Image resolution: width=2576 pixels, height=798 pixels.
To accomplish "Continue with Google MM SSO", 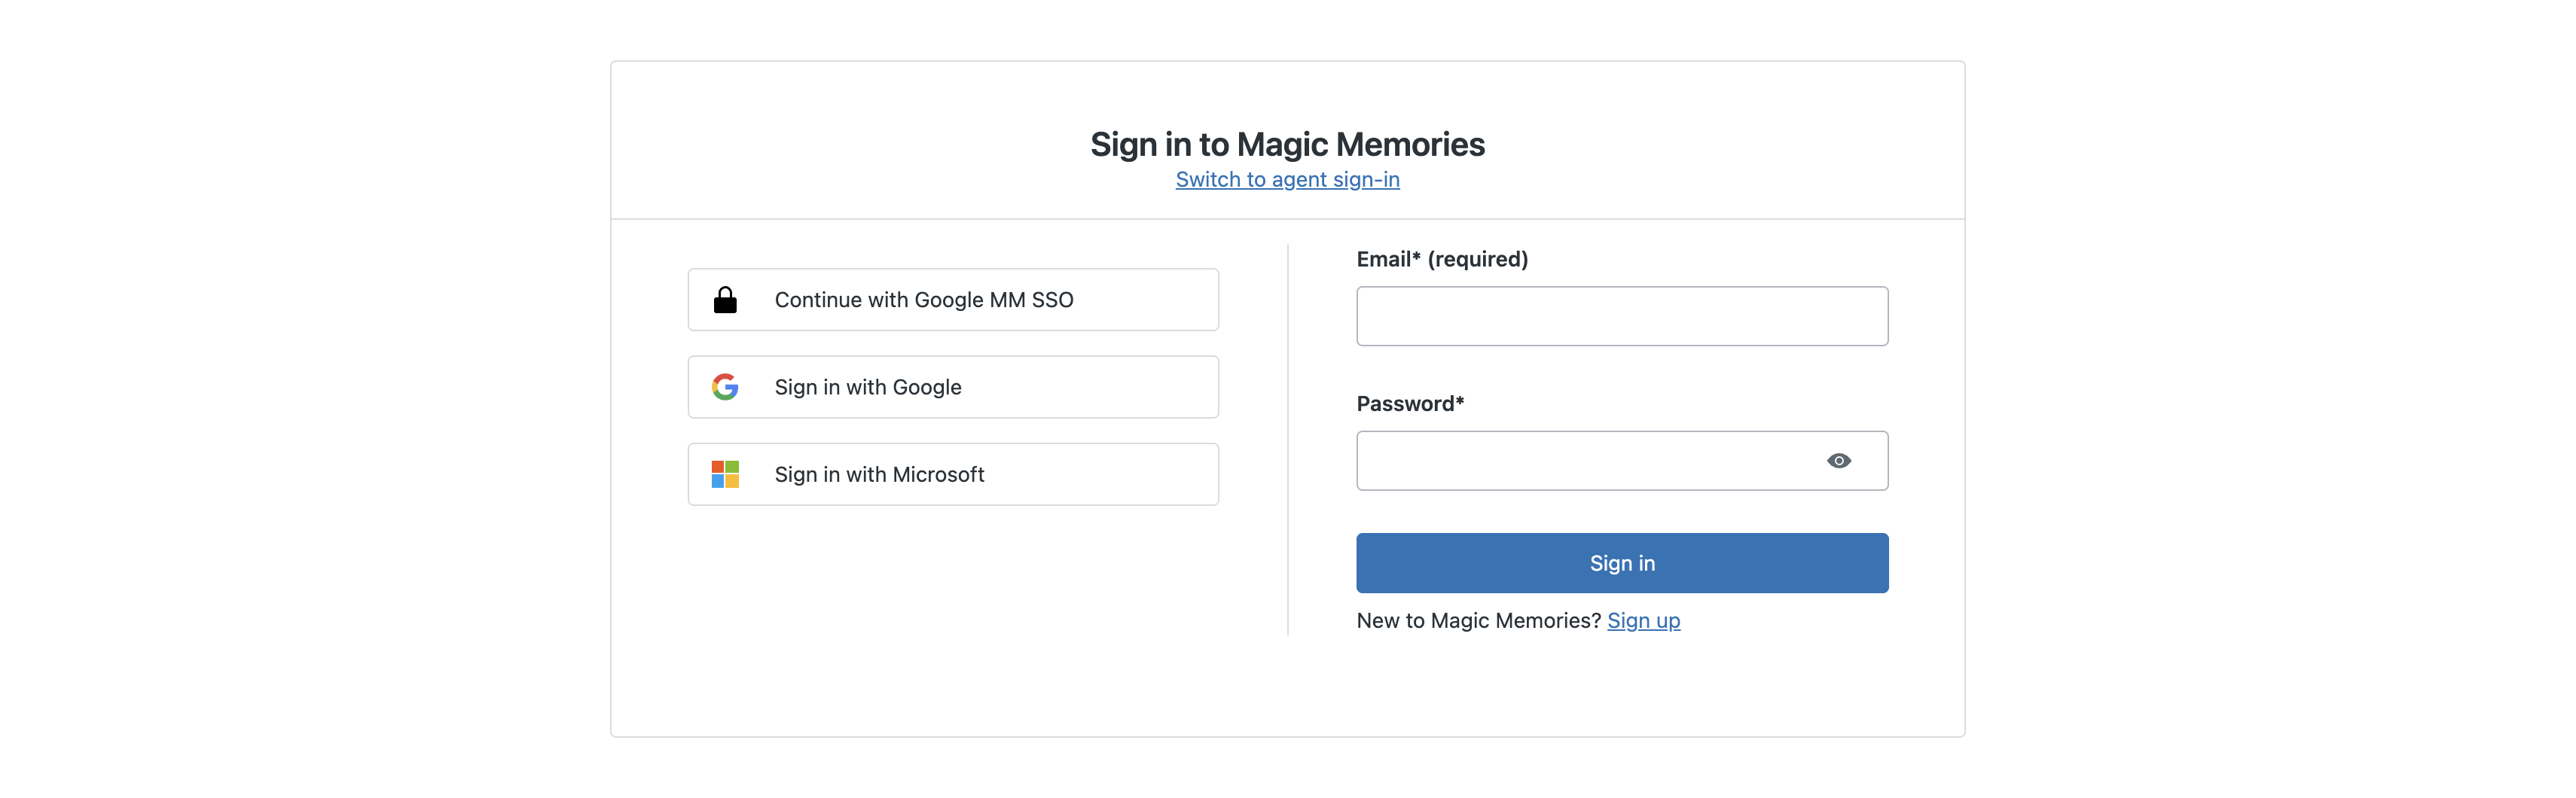I will point(923,300).
